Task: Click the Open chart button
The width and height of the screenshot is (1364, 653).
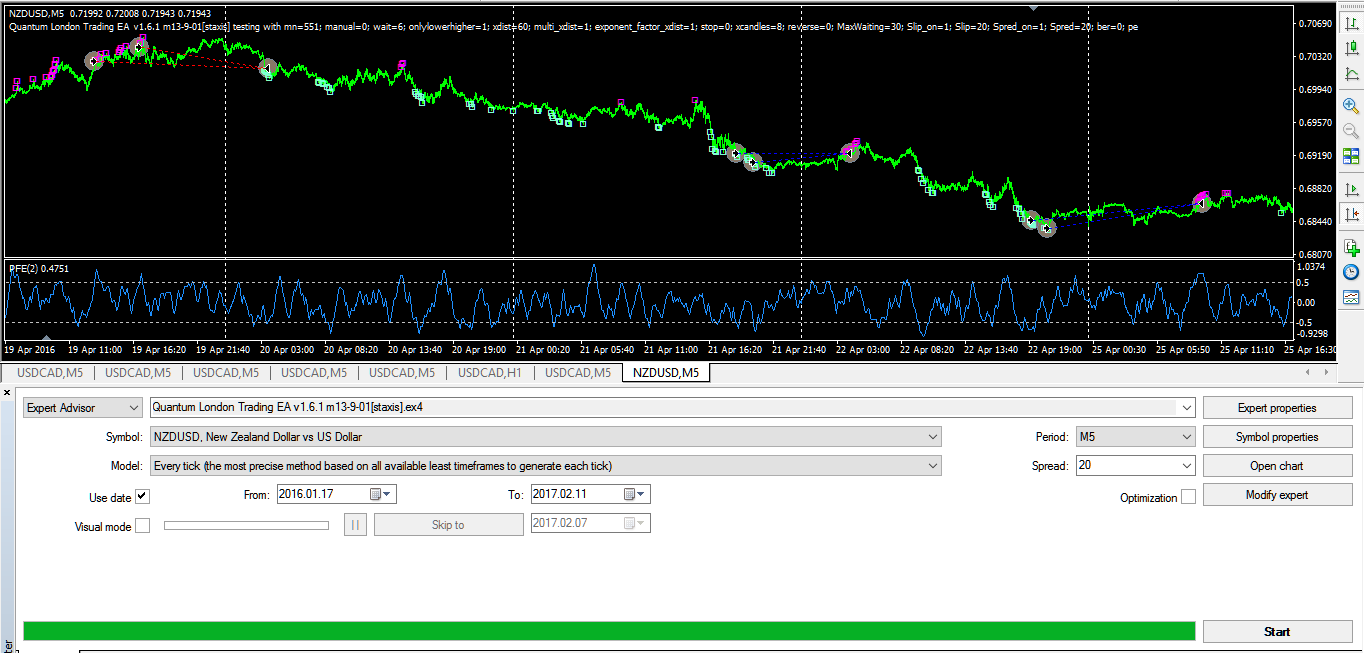Action: [x=1277, y=466]
